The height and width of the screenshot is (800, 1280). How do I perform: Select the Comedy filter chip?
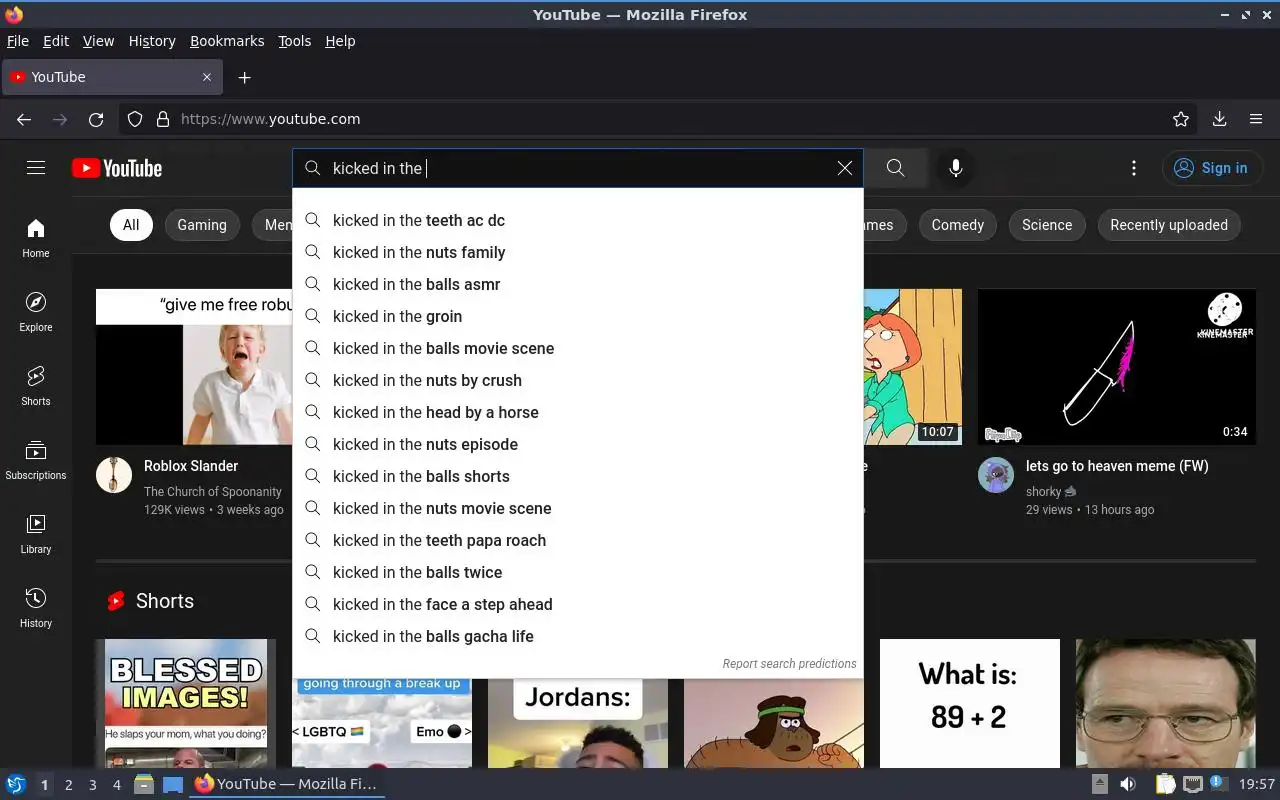pos(958,225)
